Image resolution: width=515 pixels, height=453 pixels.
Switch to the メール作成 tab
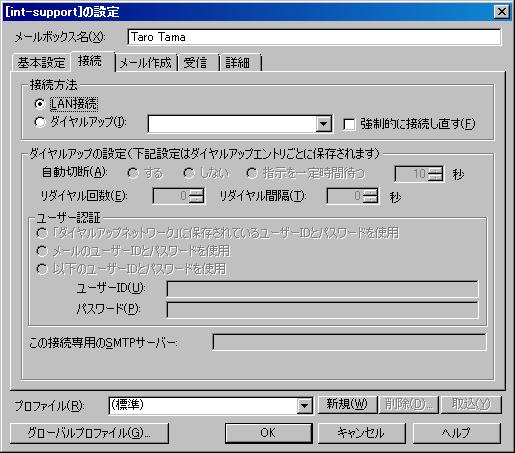(x=145, y=63)
